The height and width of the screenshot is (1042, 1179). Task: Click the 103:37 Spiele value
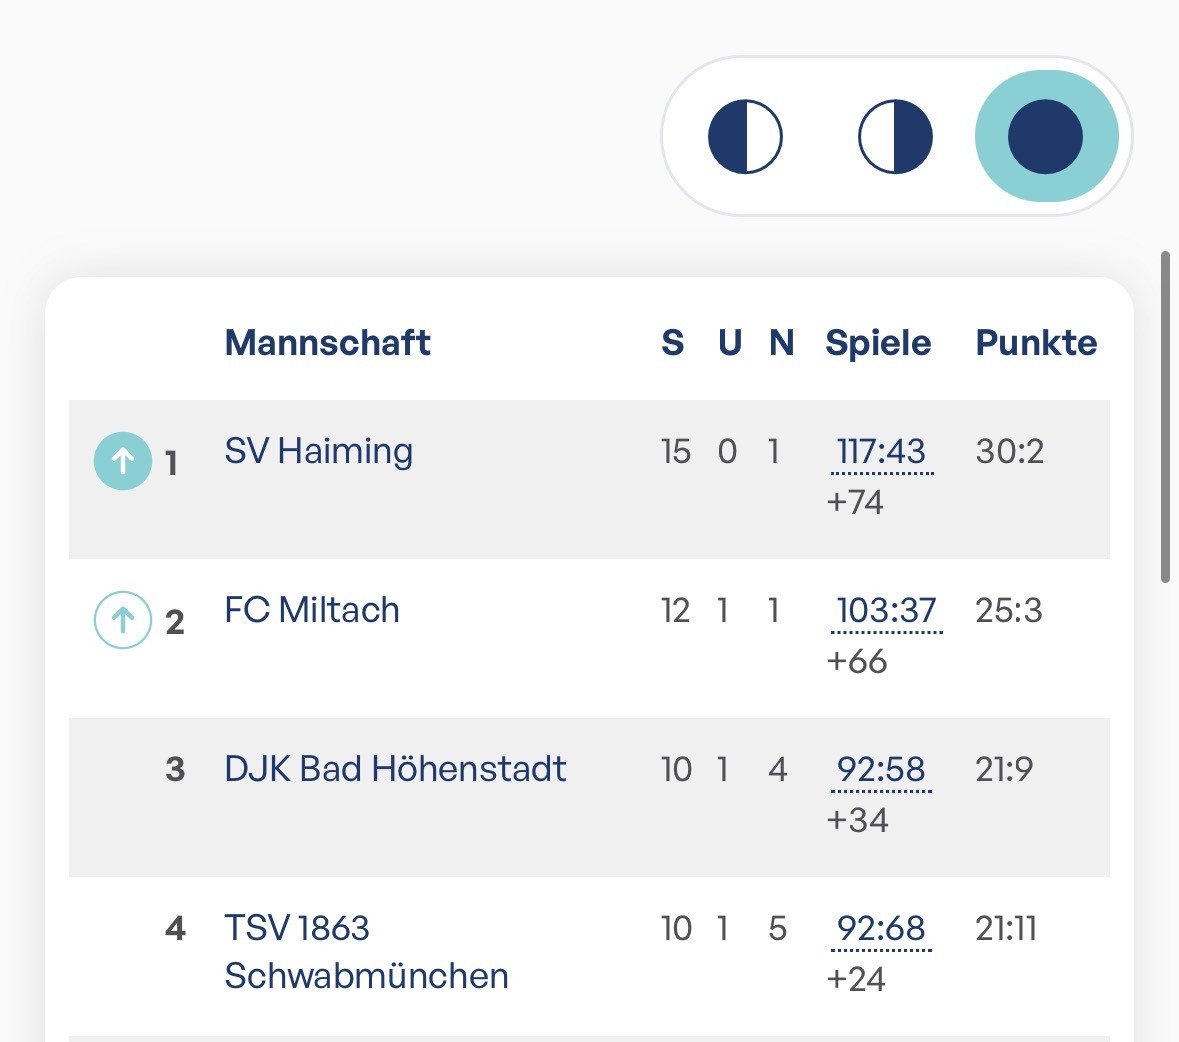click(887, 610)
